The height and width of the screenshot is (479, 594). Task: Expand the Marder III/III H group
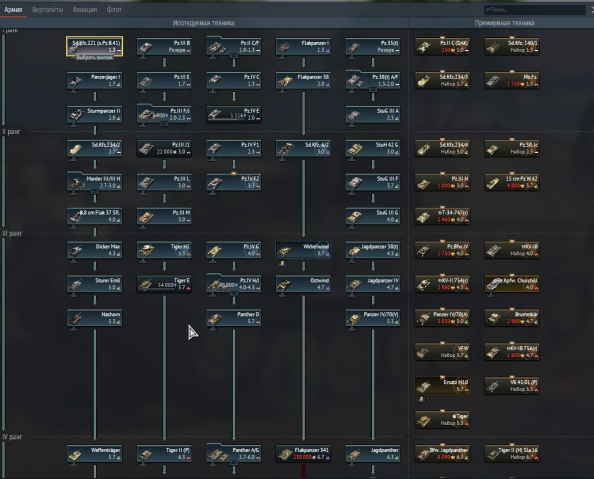(95, 192)
